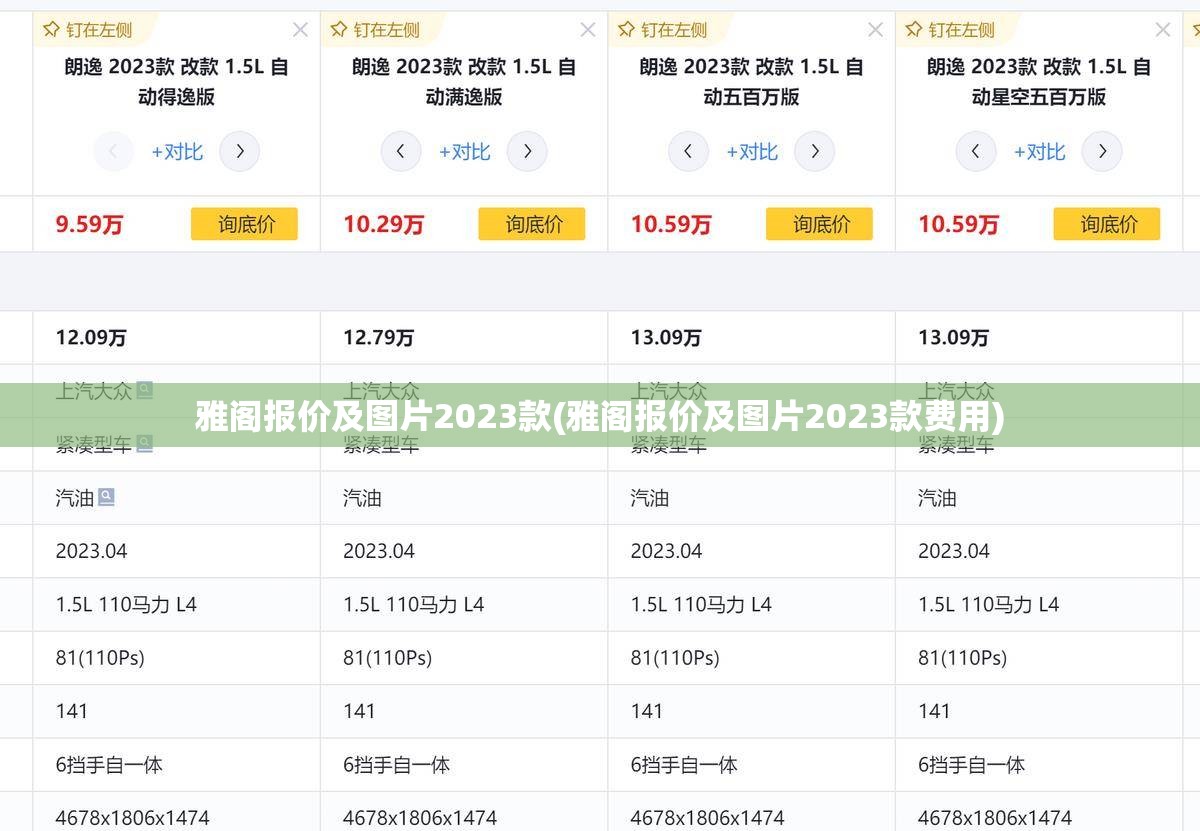Close the 自动星空五百万版 column
This screenshot has width=1200, height=831.
[1163, 30]
